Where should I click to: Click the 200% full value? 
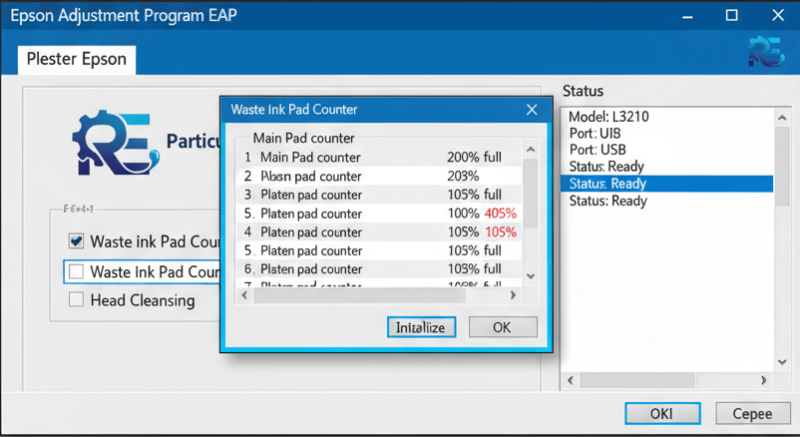[x=474, y=157]
